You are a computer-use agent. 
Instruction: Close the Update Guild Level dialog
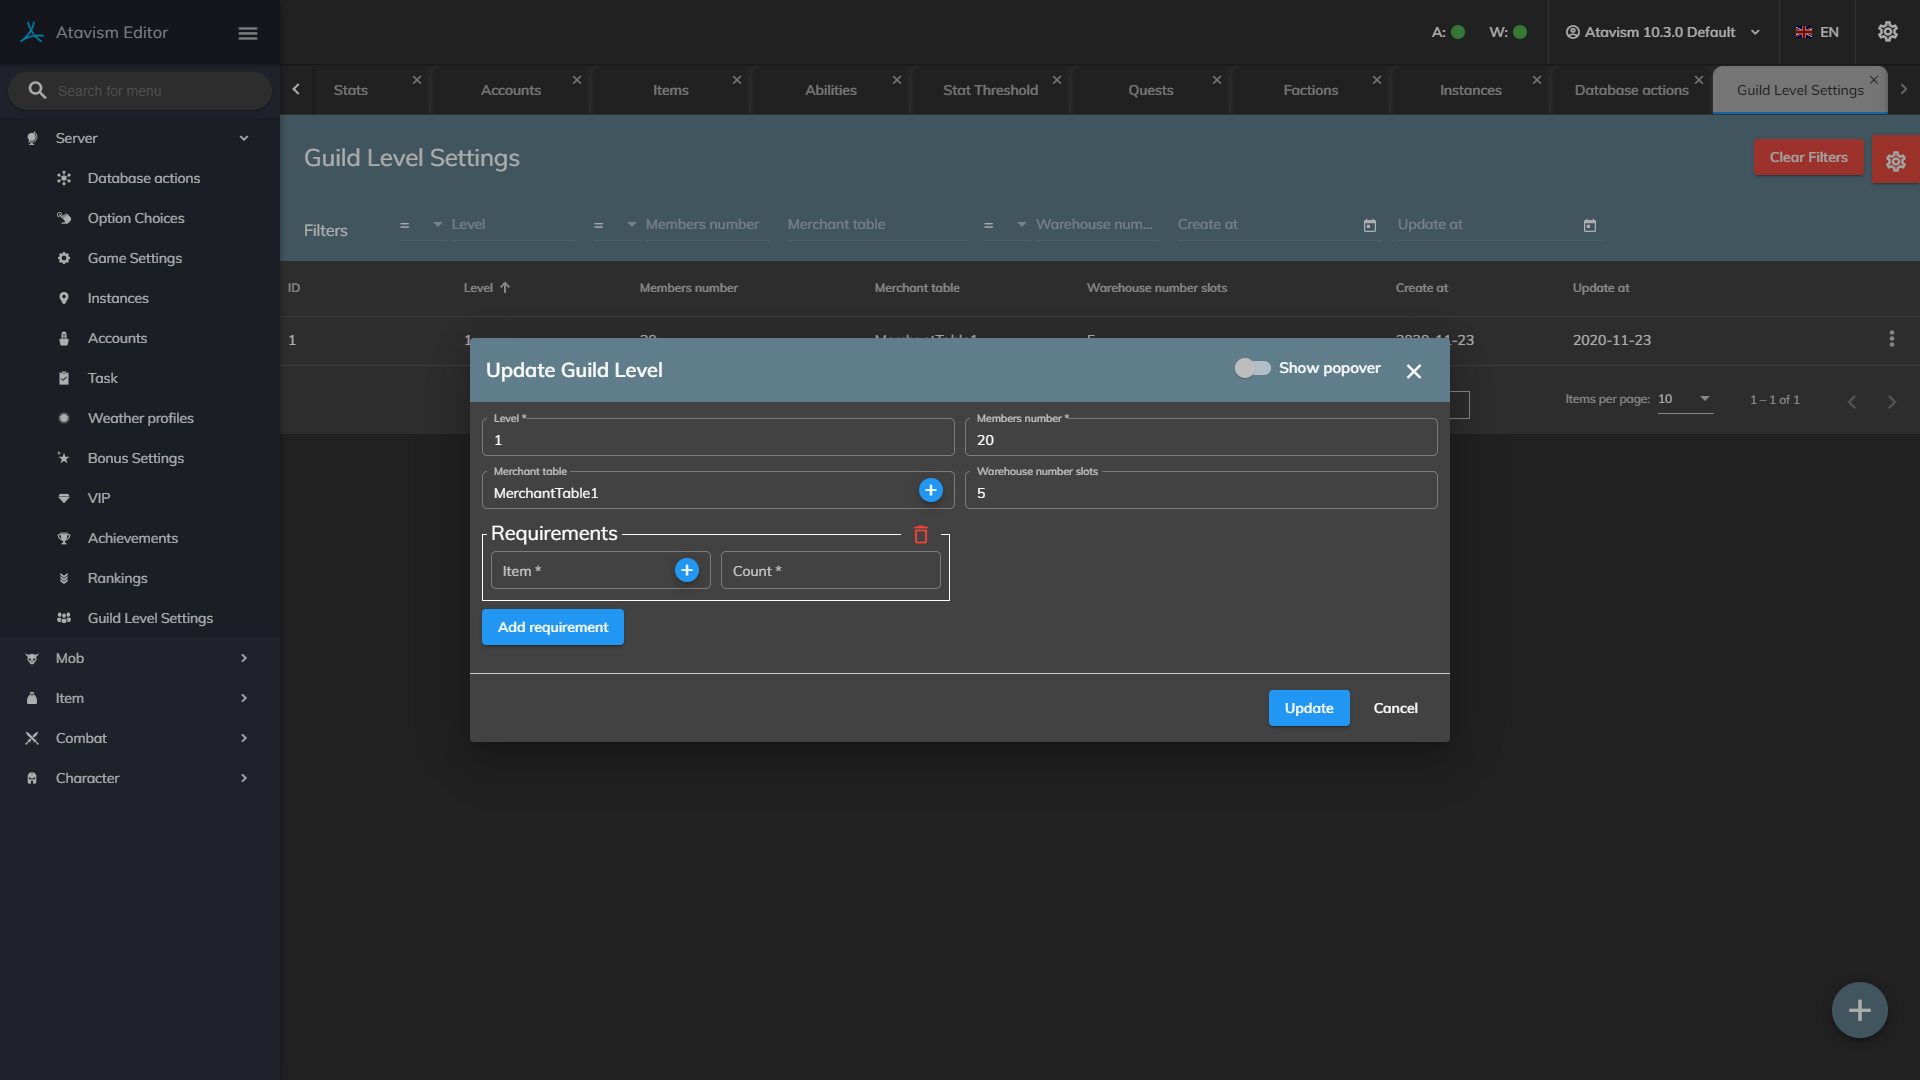(x=1413, y=371)
